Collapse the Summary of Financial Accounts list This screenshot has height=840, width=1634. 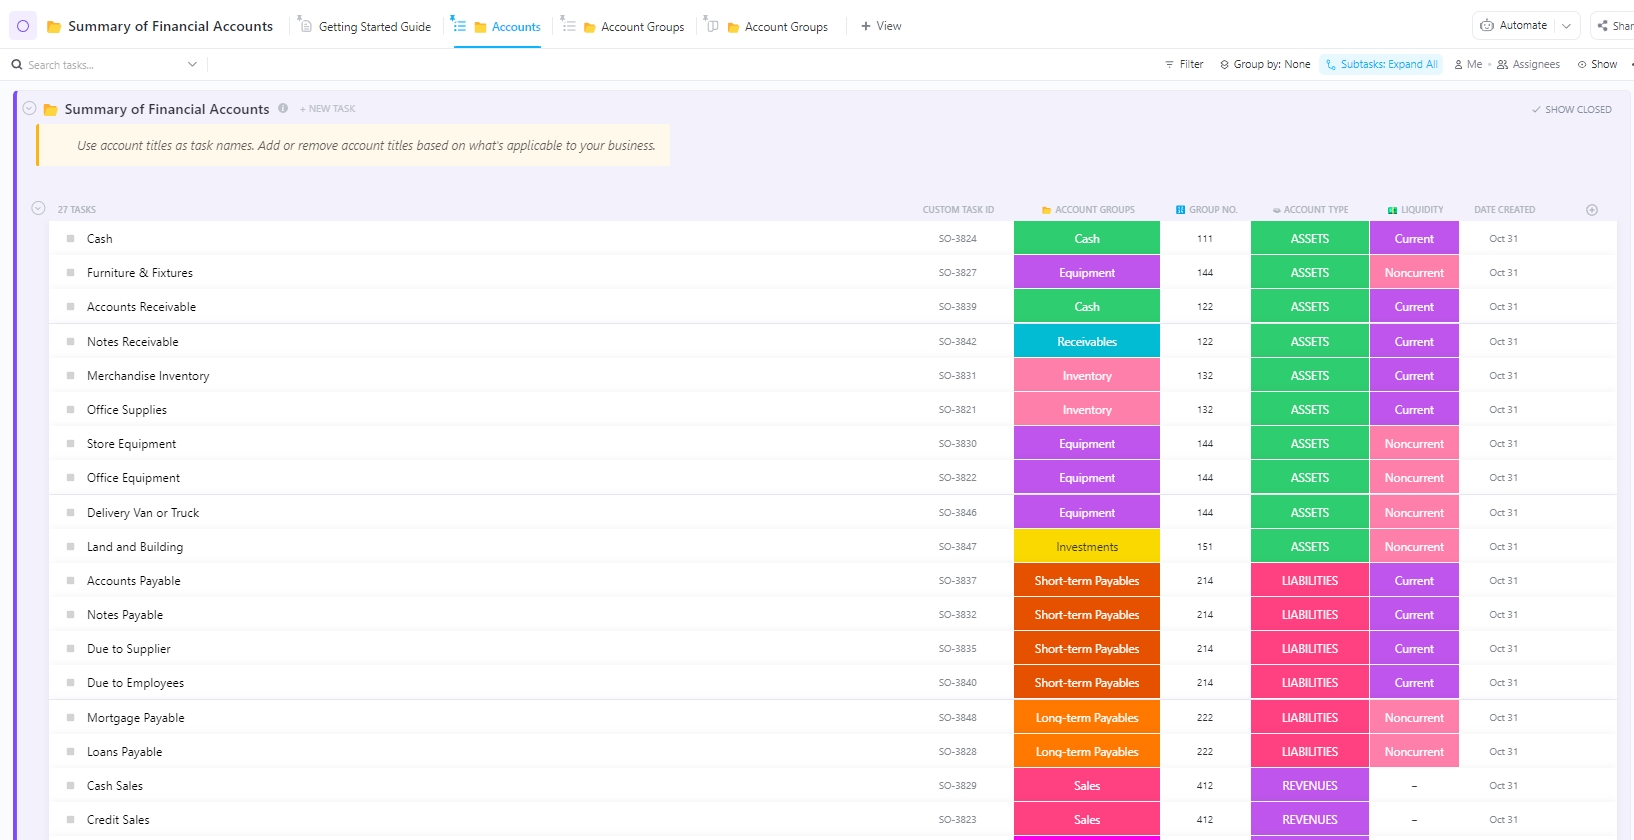point(30,108)
